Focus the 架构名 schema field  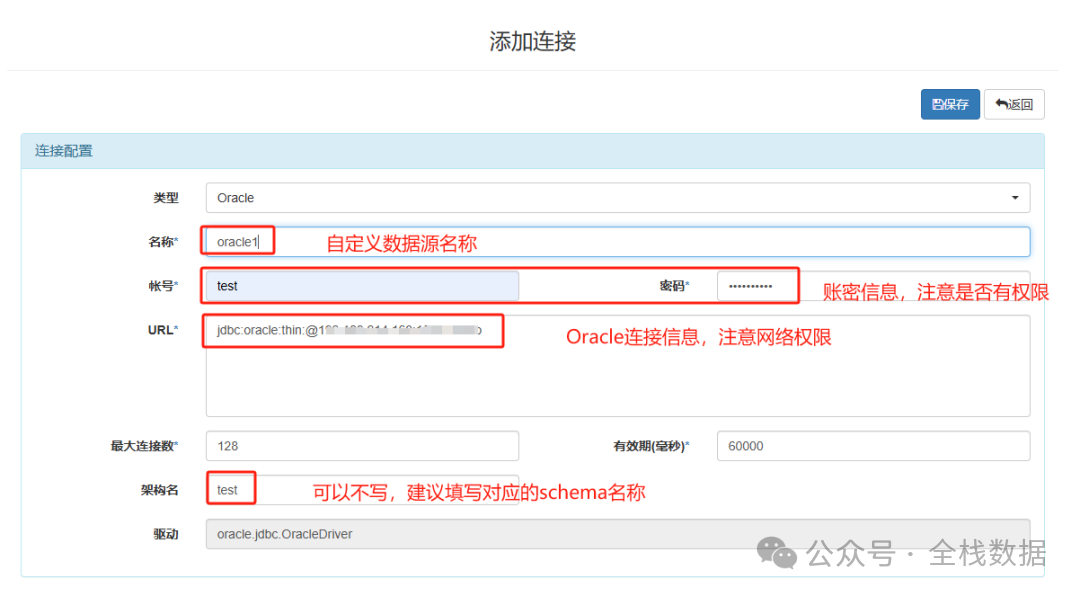pyautogui.click(x=362, y=490)
